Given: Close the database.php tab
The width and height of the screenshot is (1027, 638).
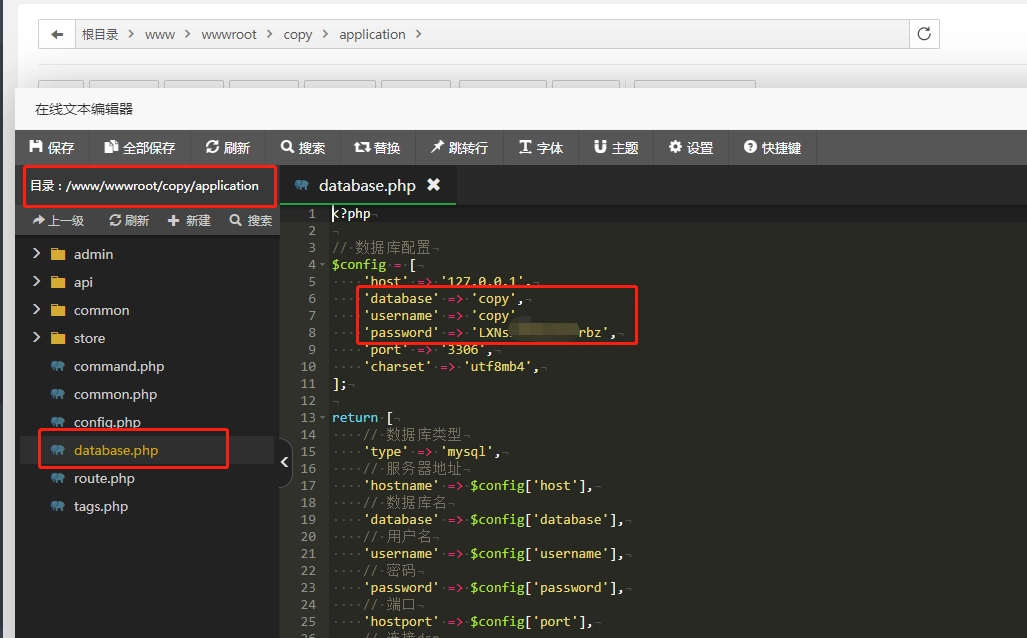Looking at the screenshot, I should (x=433, y=185).
